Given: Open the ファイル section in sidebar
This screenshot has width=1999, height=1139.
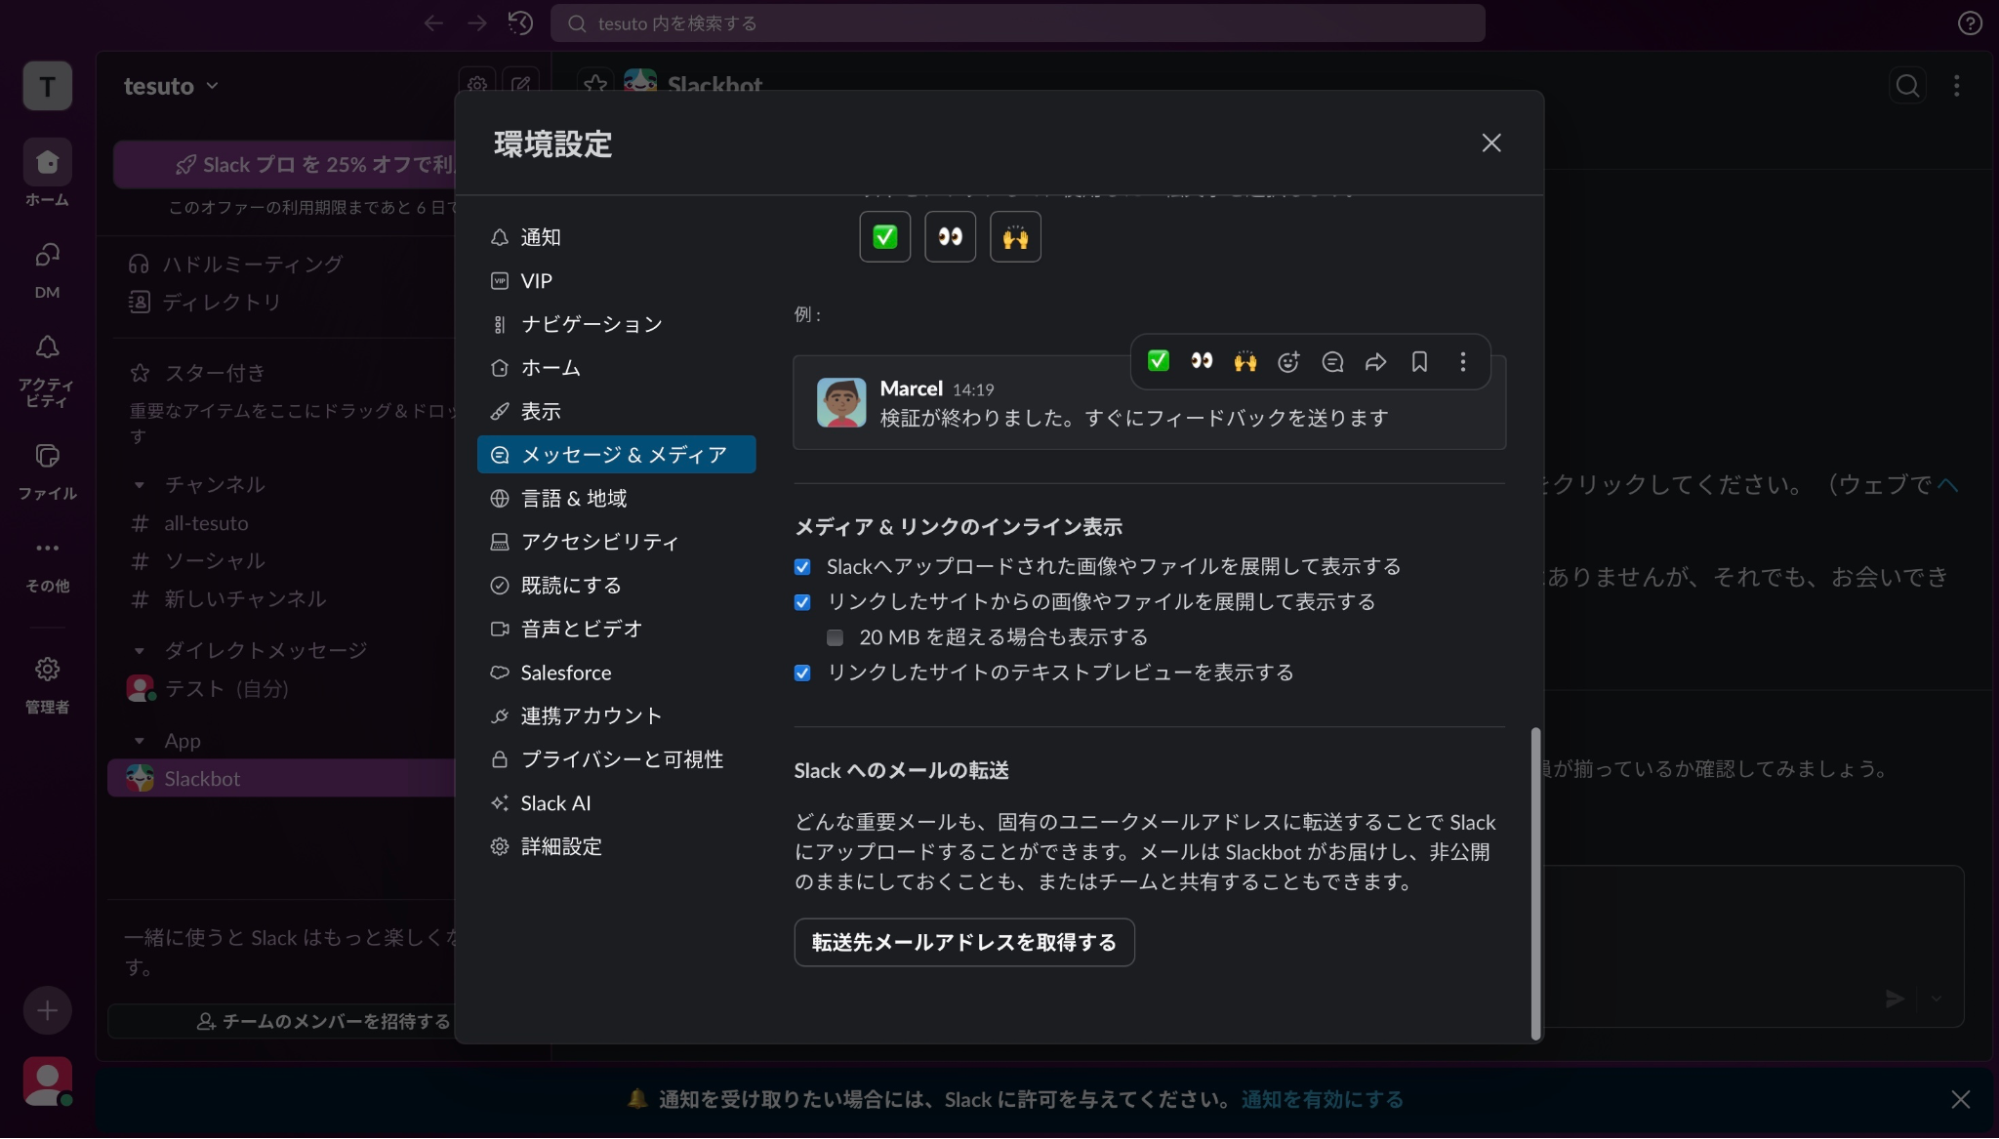Looking at the screenshot, I should click(x=46, y=468).
